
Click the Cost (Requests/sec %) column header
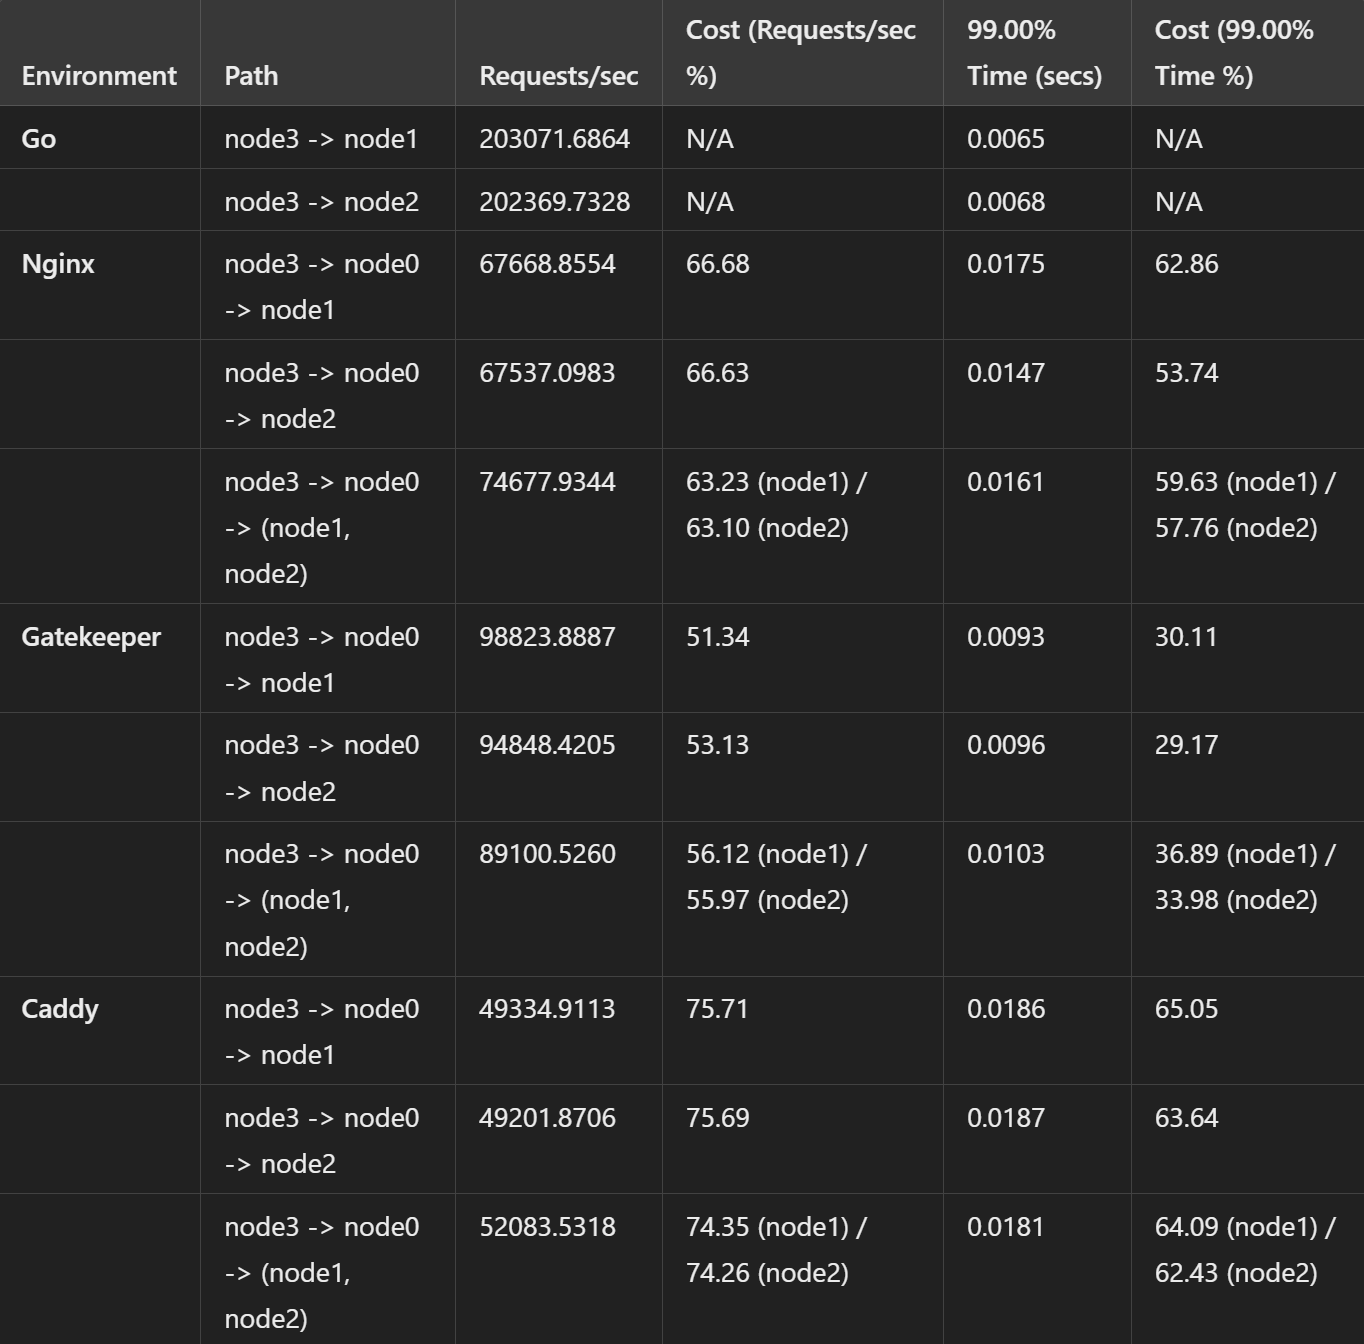[x=801, y=53]
